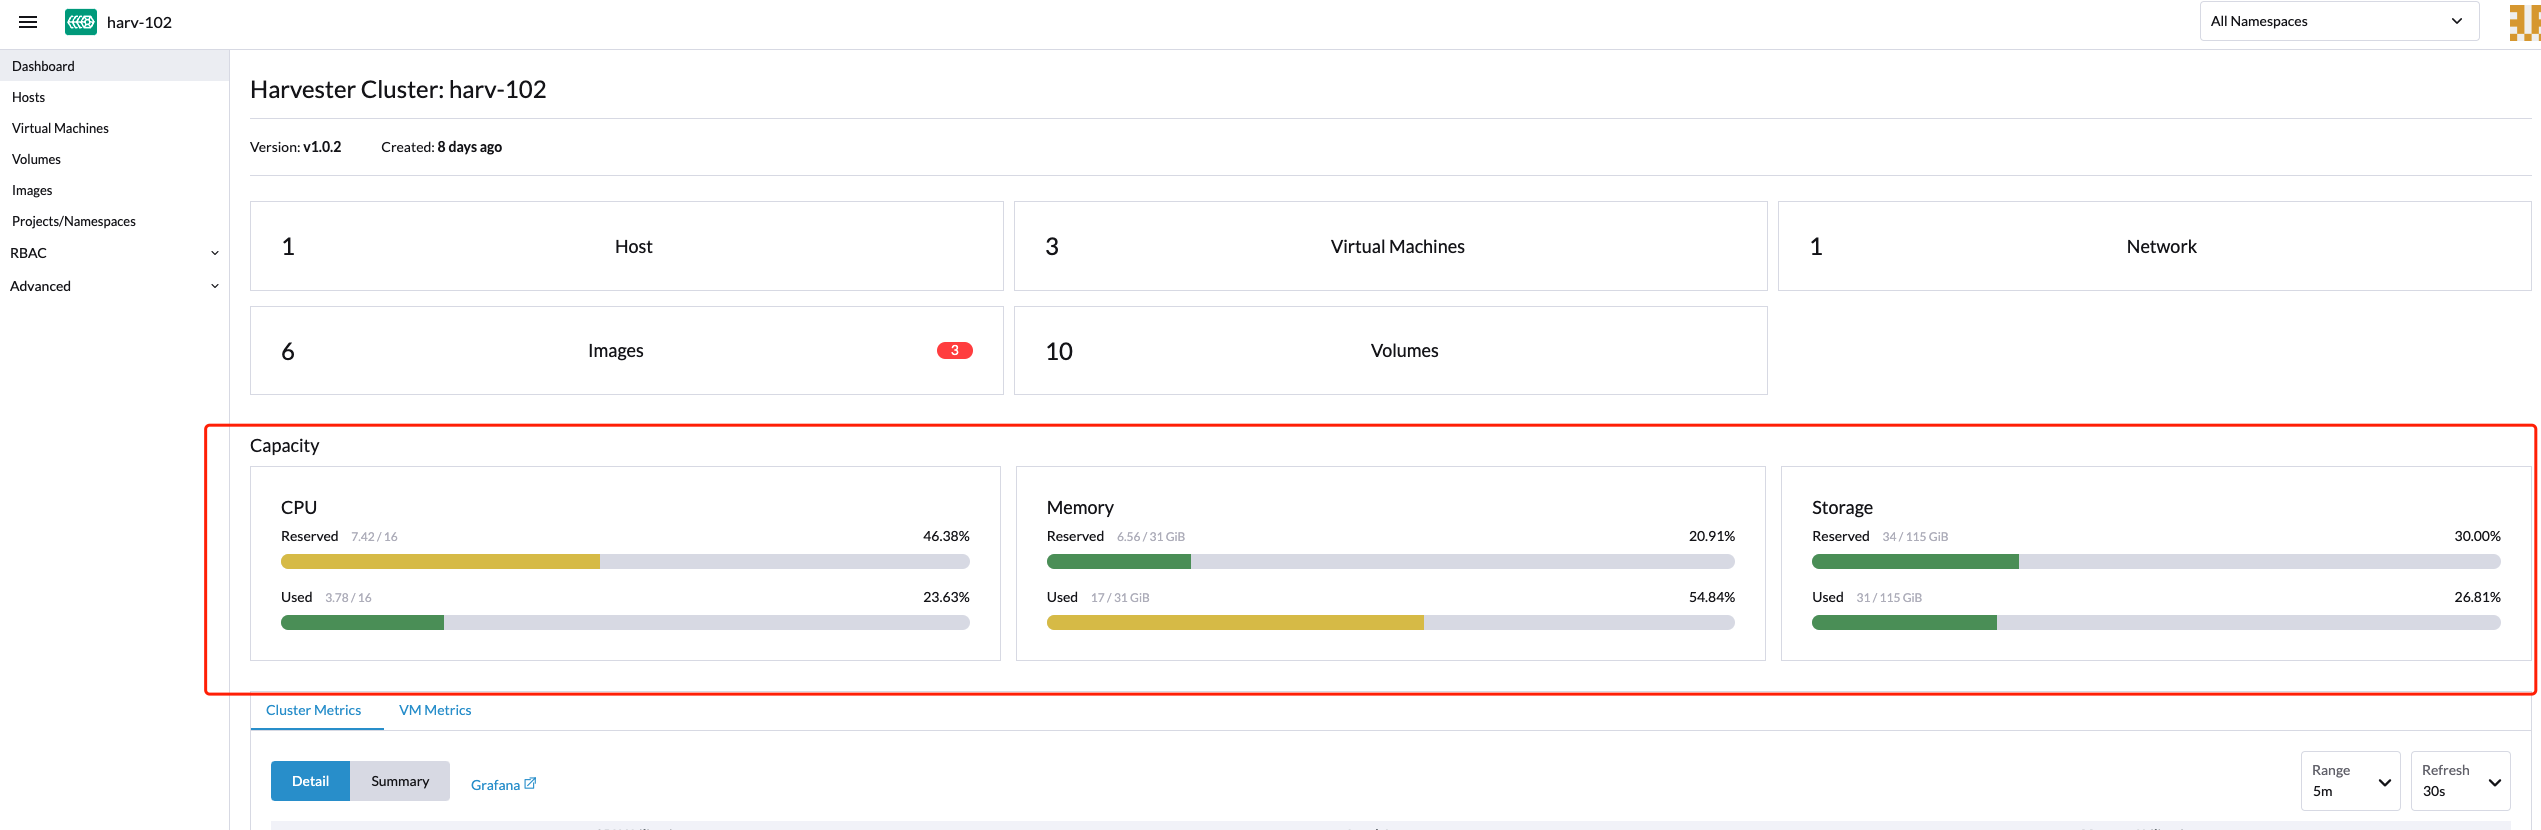Open the hamburger navigation menu
2541x830 pixels.
click(x=28, y=22)
